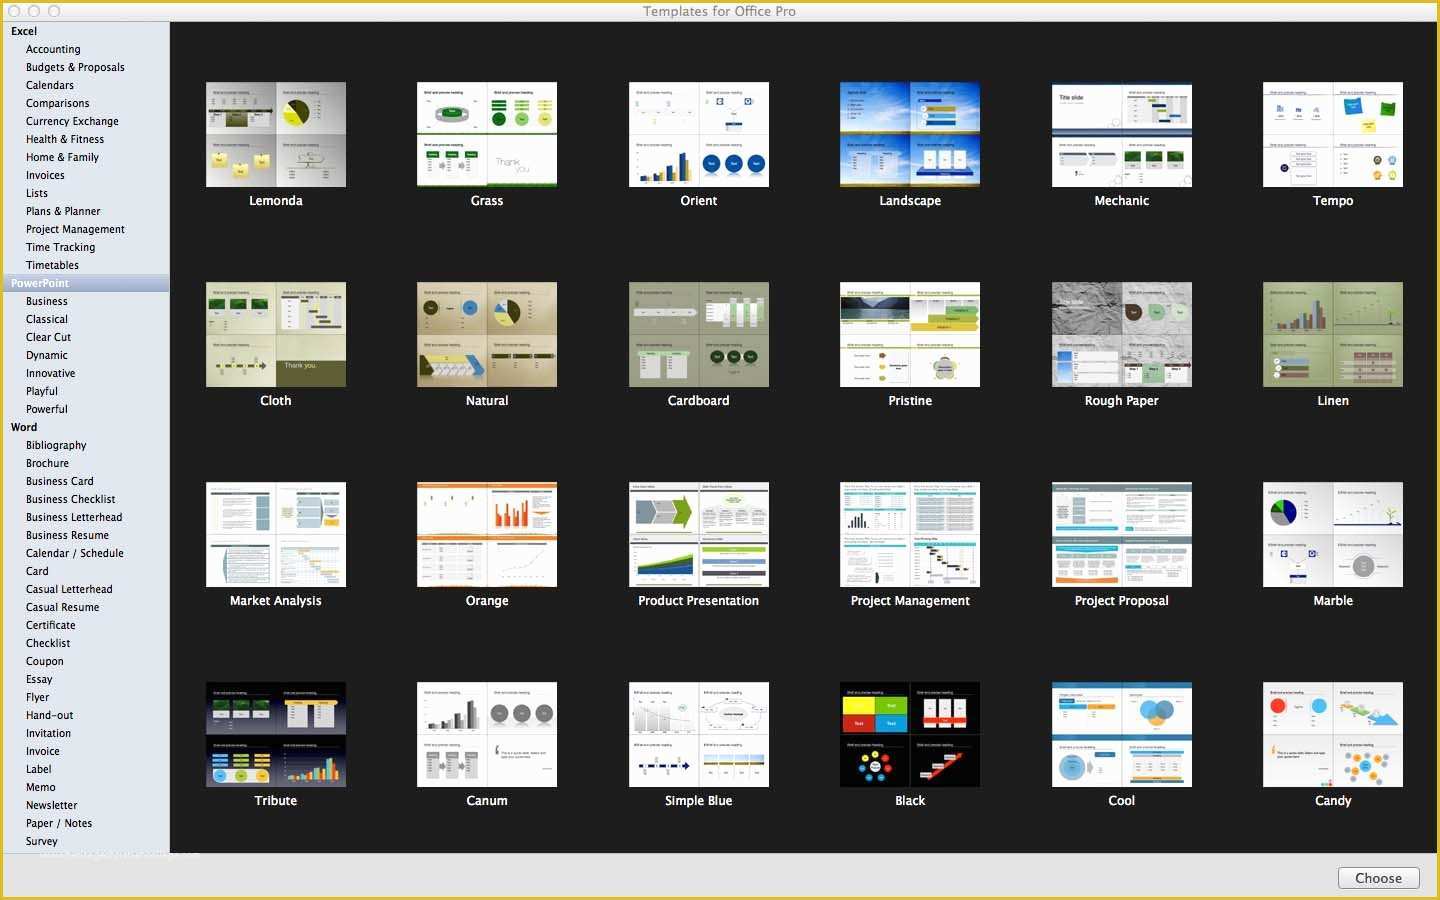Viewport: 1440px width, 900px height.
Task: Pick the Tribute template thumbnail
Action: (x=276, y=734)
